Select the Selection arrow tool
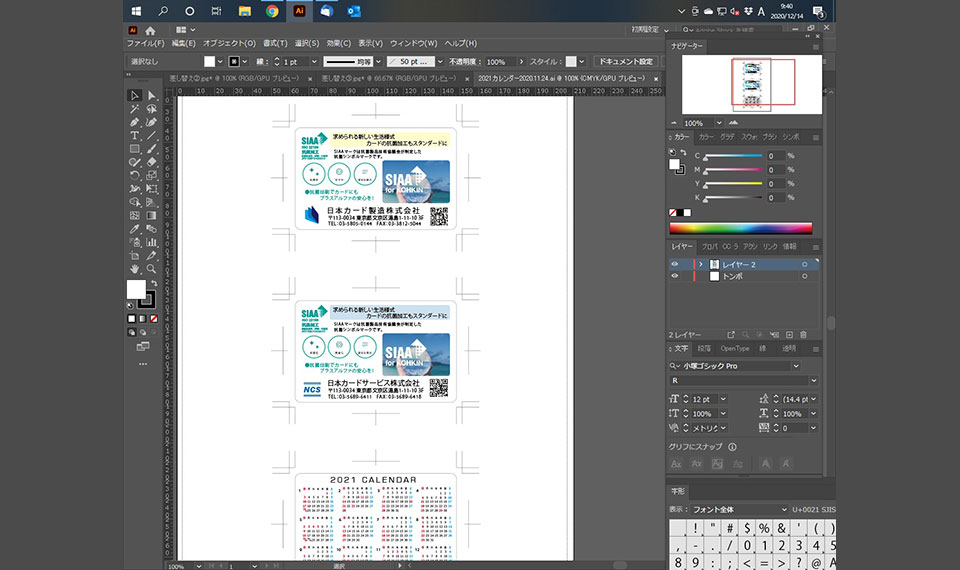The height and width of the screenshot is (570, 960). pyautogui.click(x=134, y=95)
